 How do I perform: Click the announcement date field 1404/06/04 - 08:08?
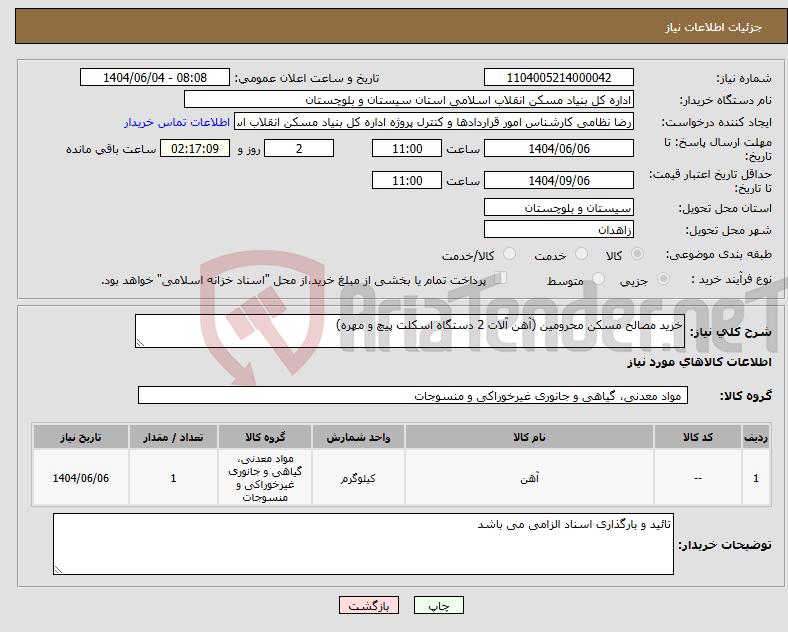(x=155, y=77)
